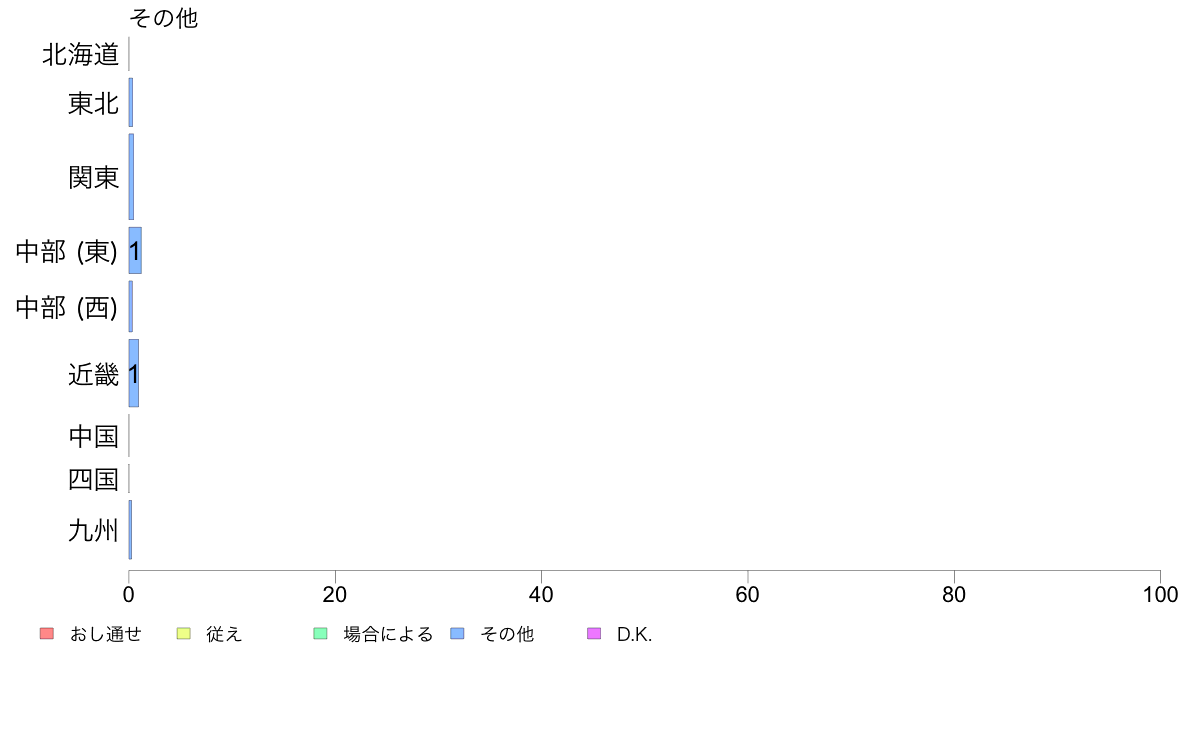The width and height of the screenshot is (1188, 736).
Task: Select the magenta D.K. legend swatch
Action: [x=594, y=634]
